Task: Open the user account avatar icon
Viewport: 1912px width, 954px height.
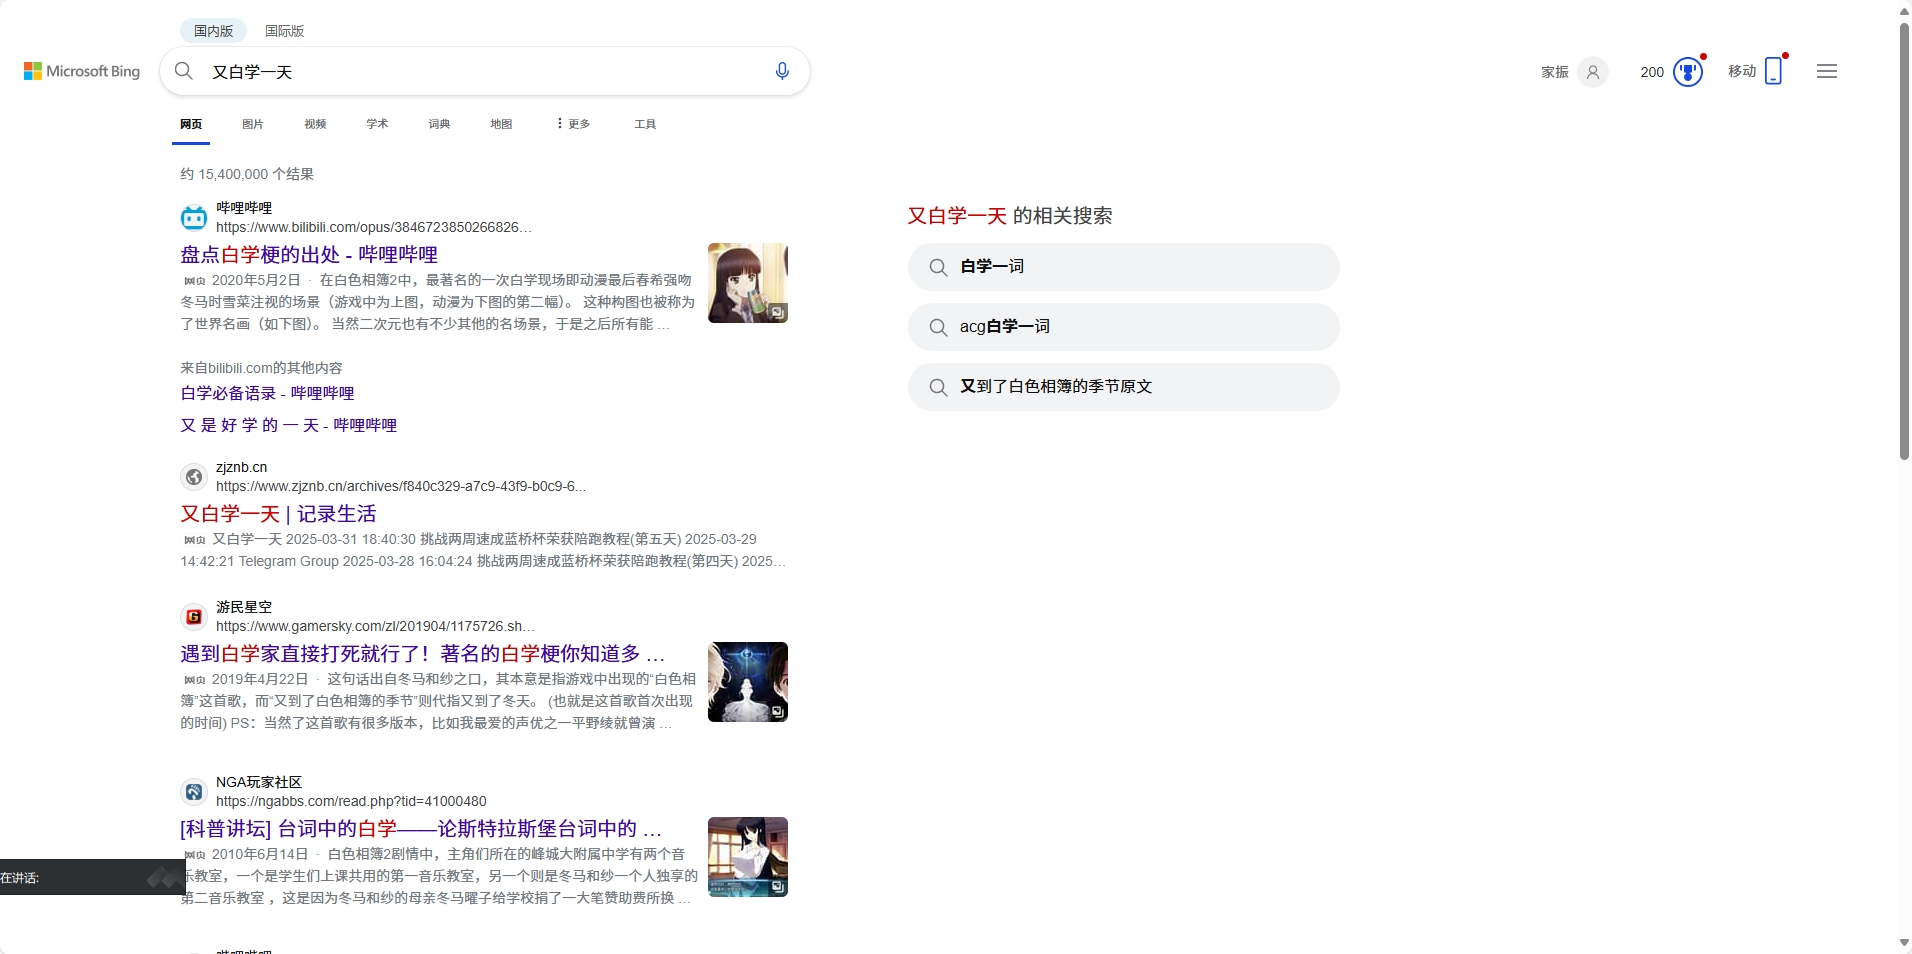Action: coord(1592,72)
